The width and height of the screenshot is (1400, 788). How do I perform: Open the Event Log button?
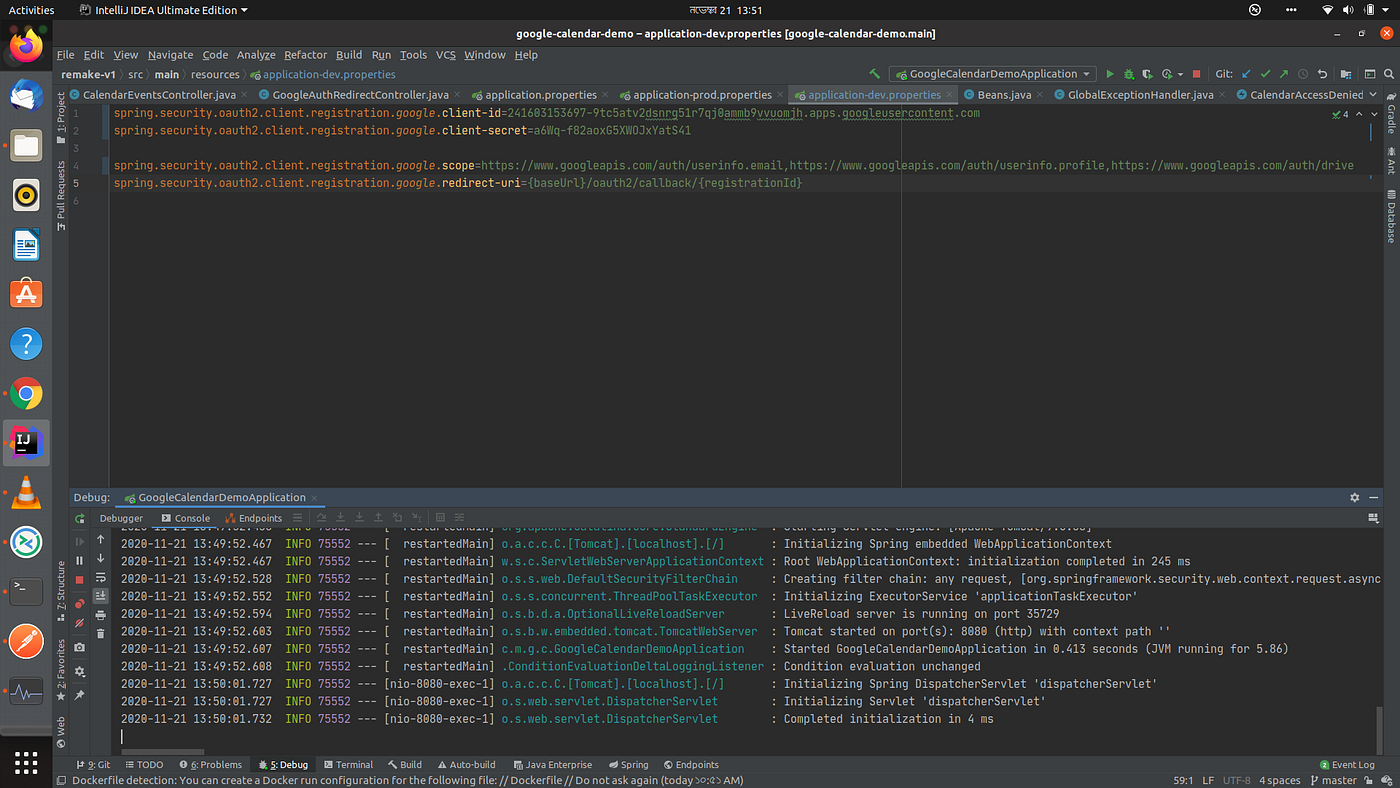(x=1347, y=765)
